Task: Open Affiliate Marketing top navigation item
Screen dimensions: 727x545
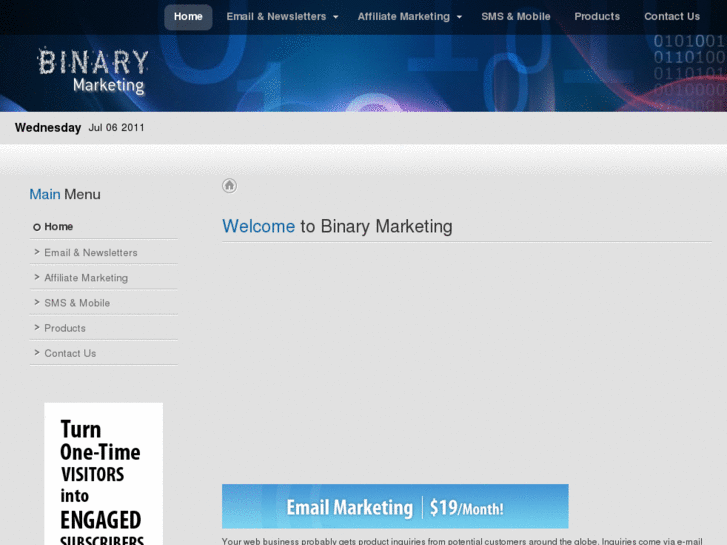Action: tap(404, 17)
